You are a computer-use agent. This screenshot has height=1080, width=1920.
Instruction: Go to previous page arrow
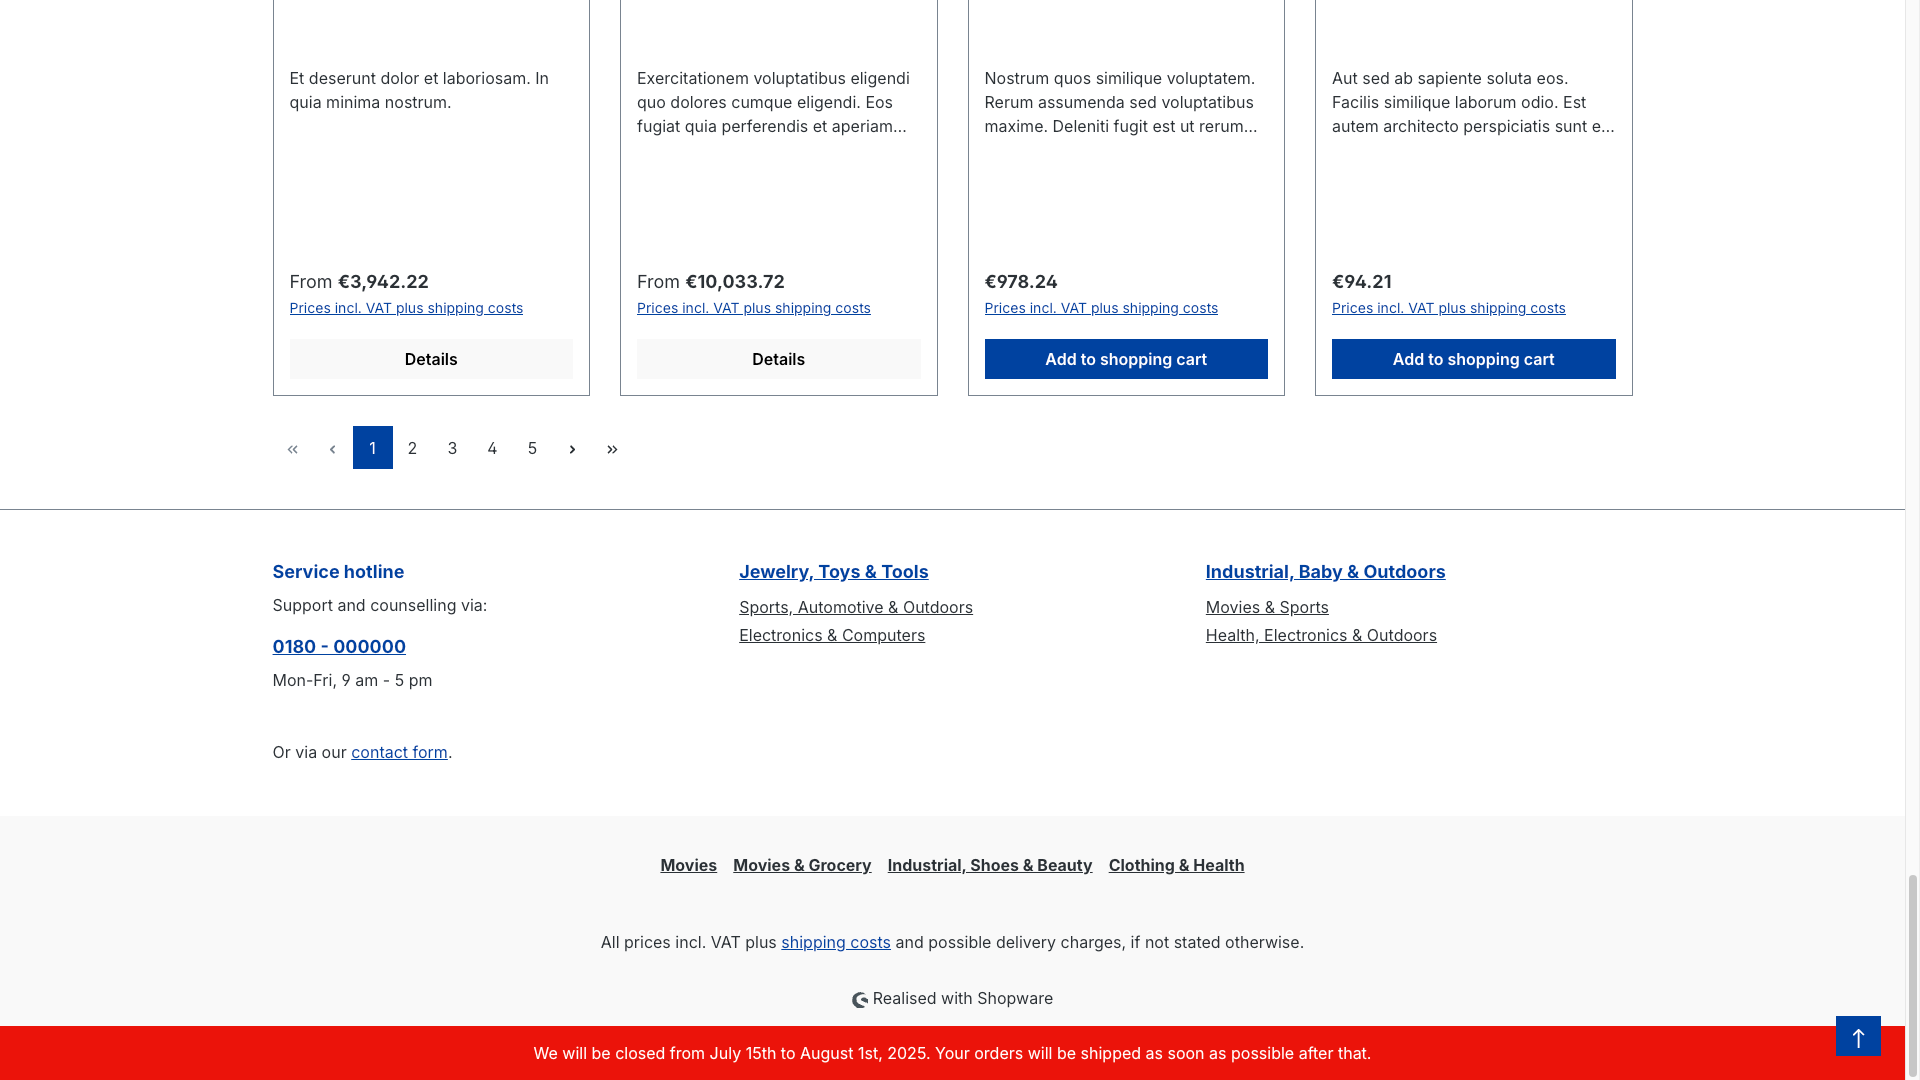(x=332, y=448)
